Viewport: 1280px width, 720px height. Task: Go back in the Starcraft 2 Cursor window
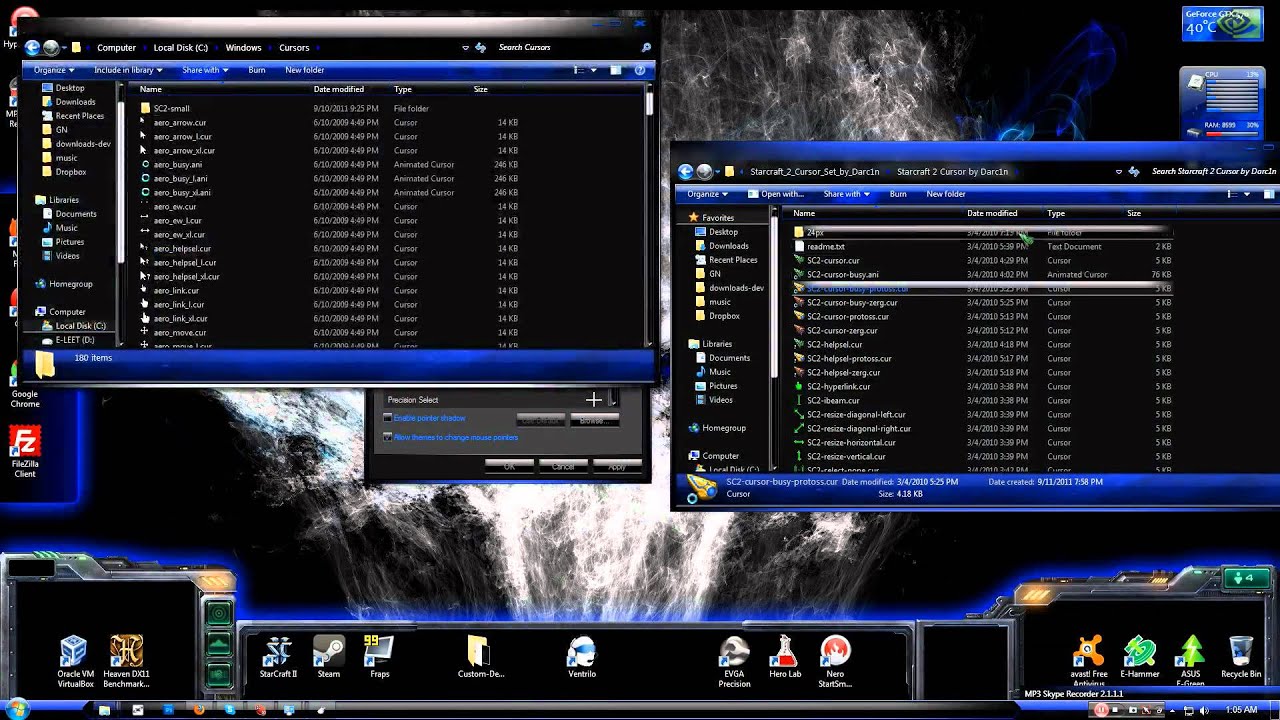[x=686, y=171]
